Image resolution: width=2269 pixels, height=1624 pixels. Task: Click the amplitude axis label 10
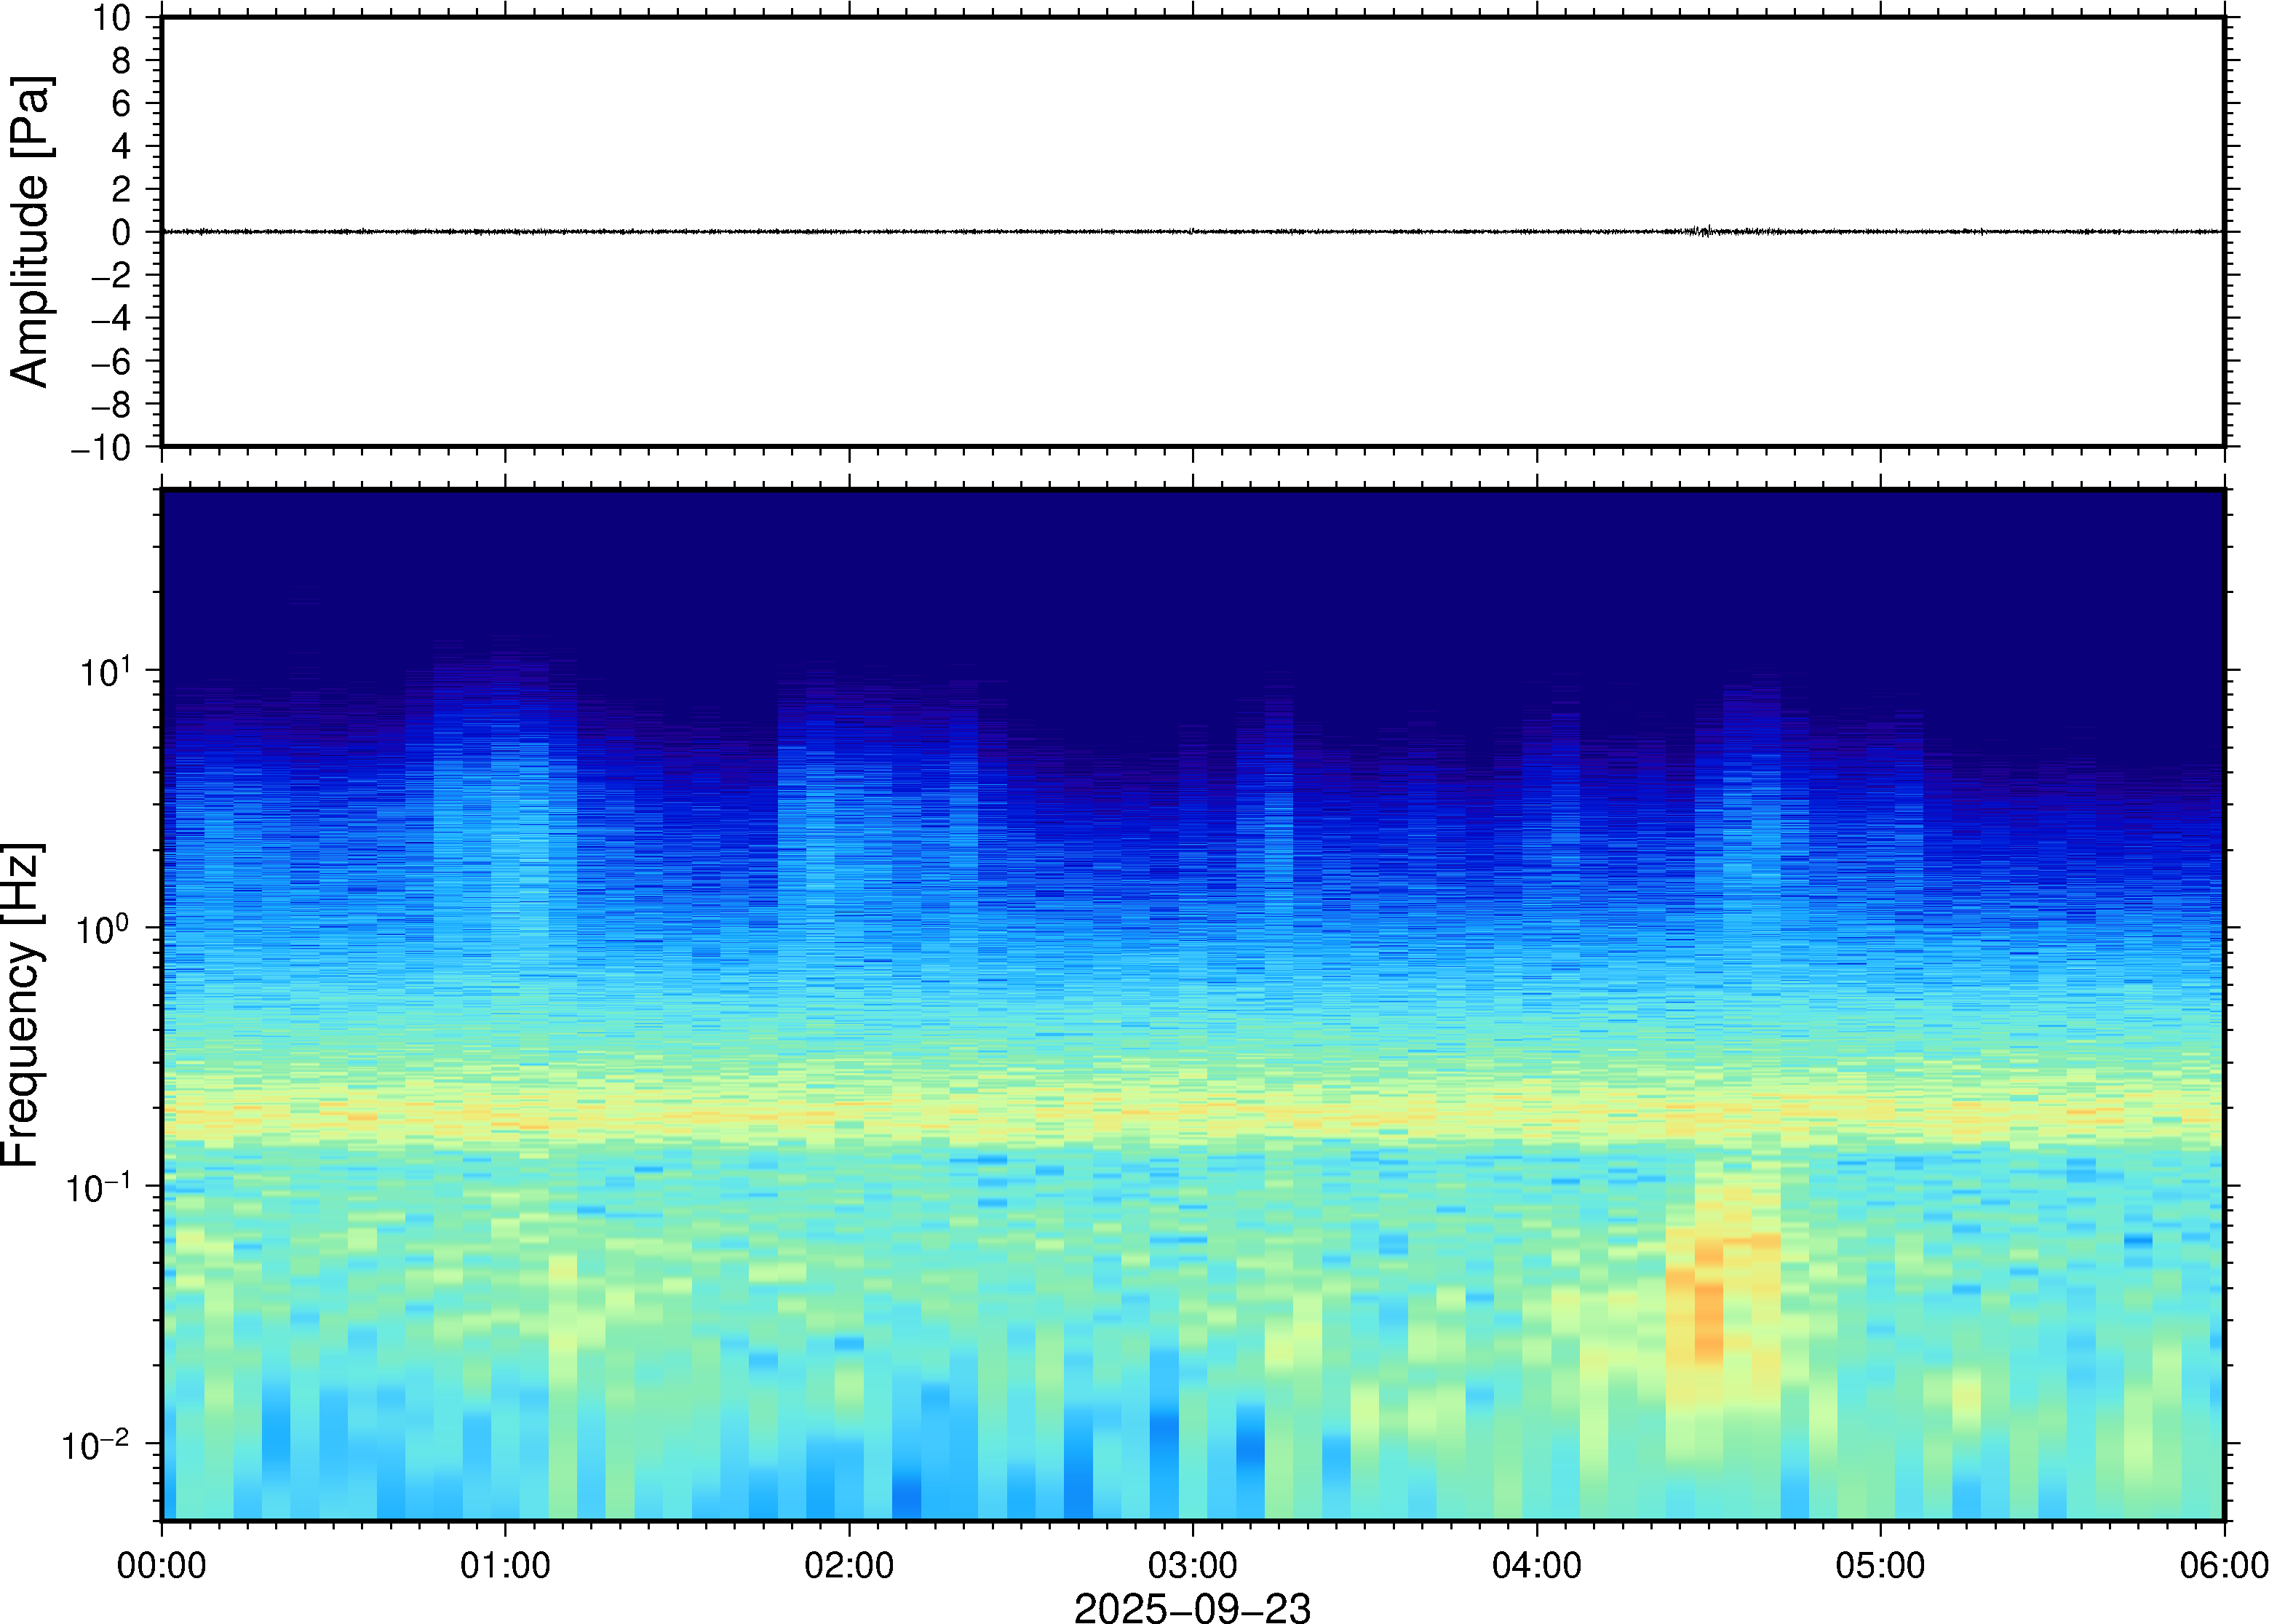point(112,18)
